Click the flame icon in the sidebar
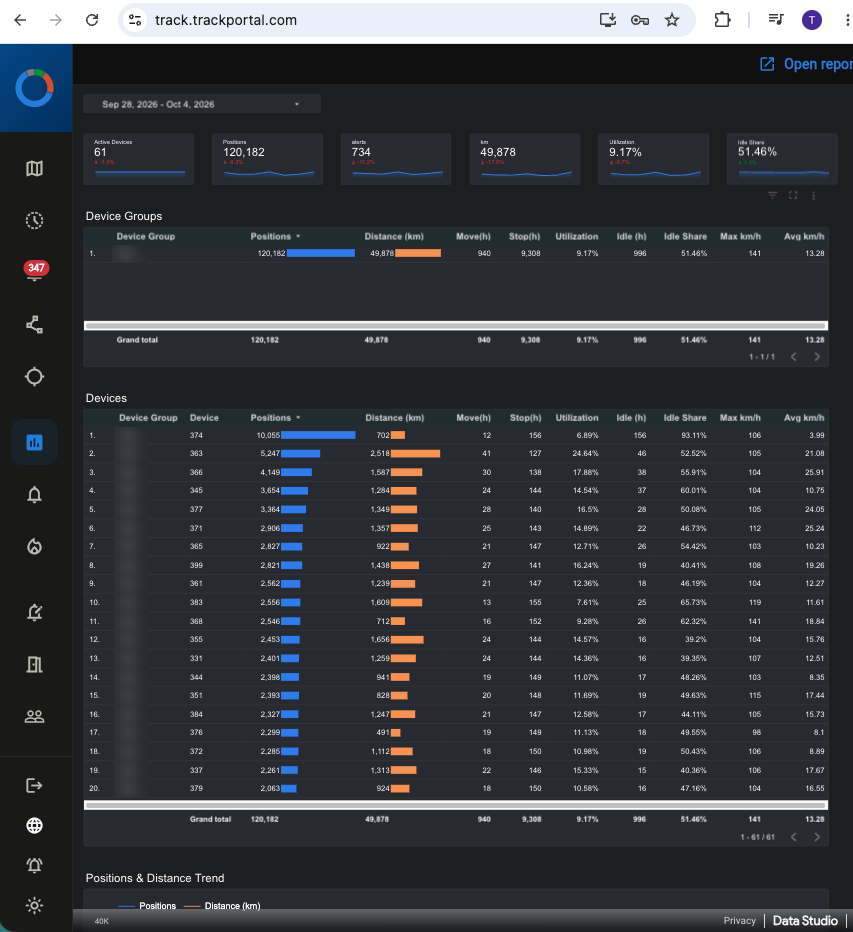853x932 pixels. pyautogui.click(x=34, y=546)
